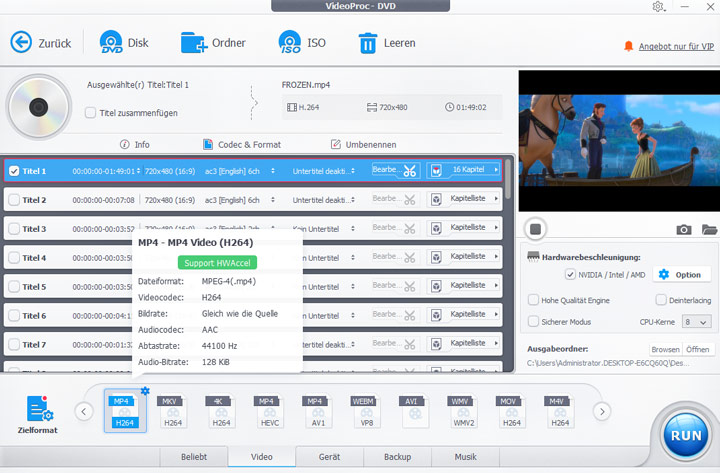Click Öffnen to open the output folder
The height and width of the screenshot is (473, 720).
[x=698, y=349]
